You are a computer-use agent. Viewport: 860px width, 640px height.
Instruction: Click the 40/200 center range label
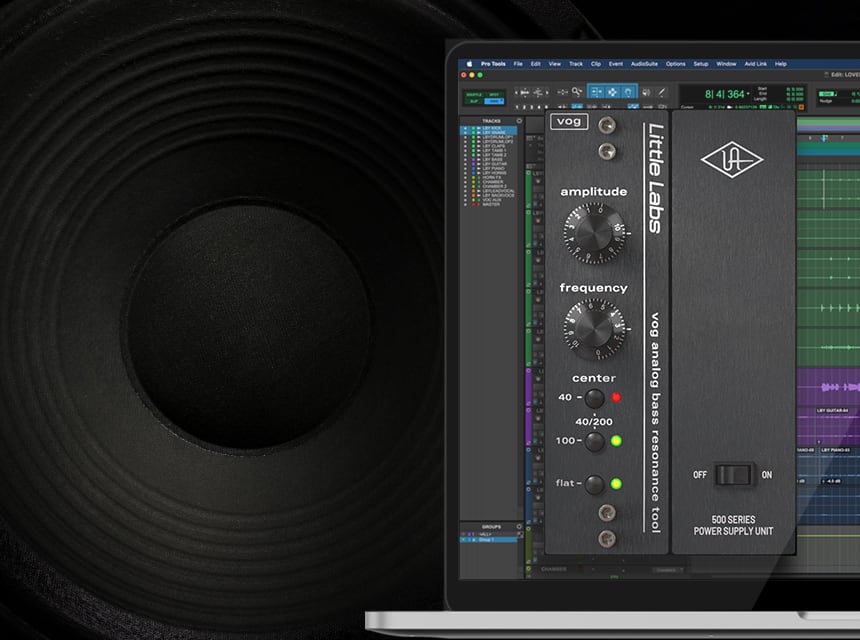coord(594,421)
